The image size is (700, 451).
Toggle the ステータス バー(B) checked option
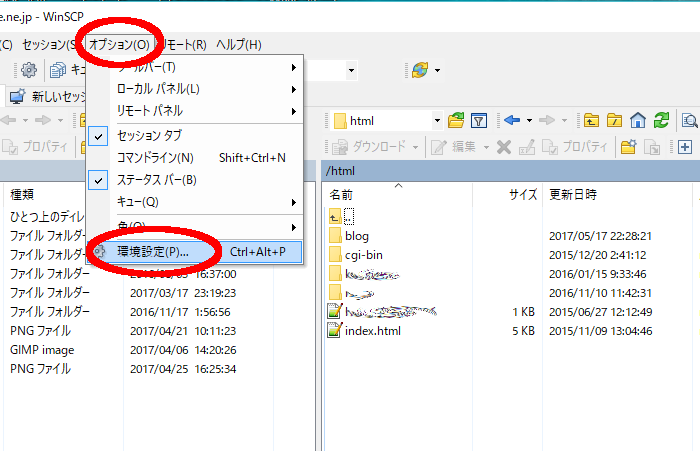coord(156,180)
